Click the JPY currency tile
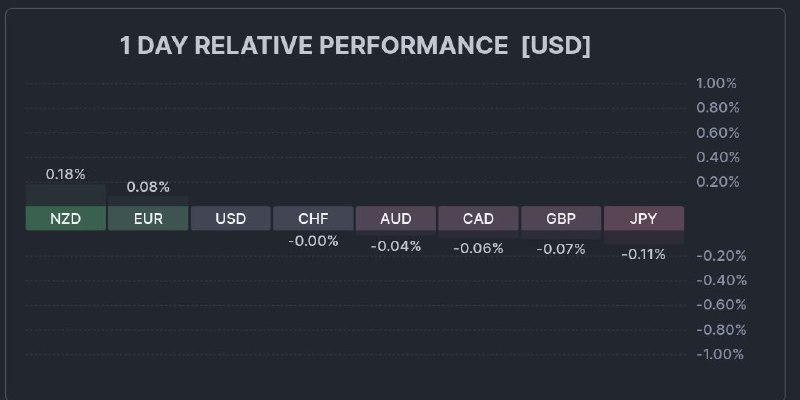Viewport: 800px width, 400px height. tap(643, 218)
